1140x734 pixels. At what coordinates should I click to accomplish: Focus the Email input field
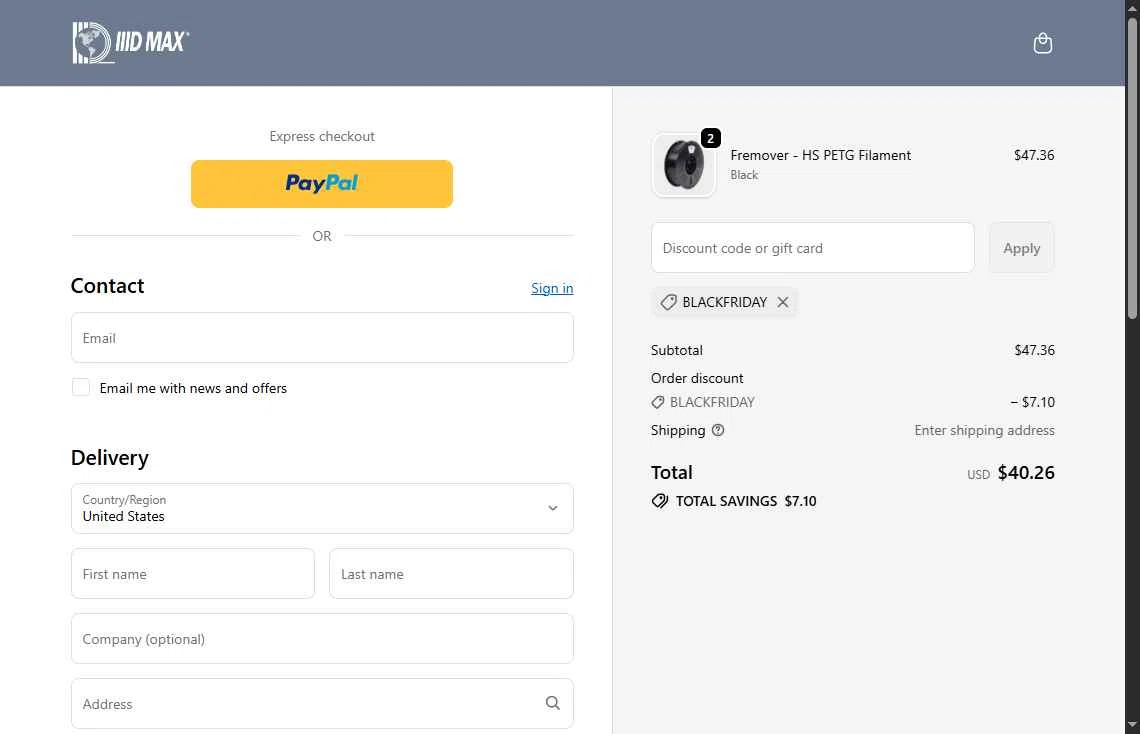(322, 338)
